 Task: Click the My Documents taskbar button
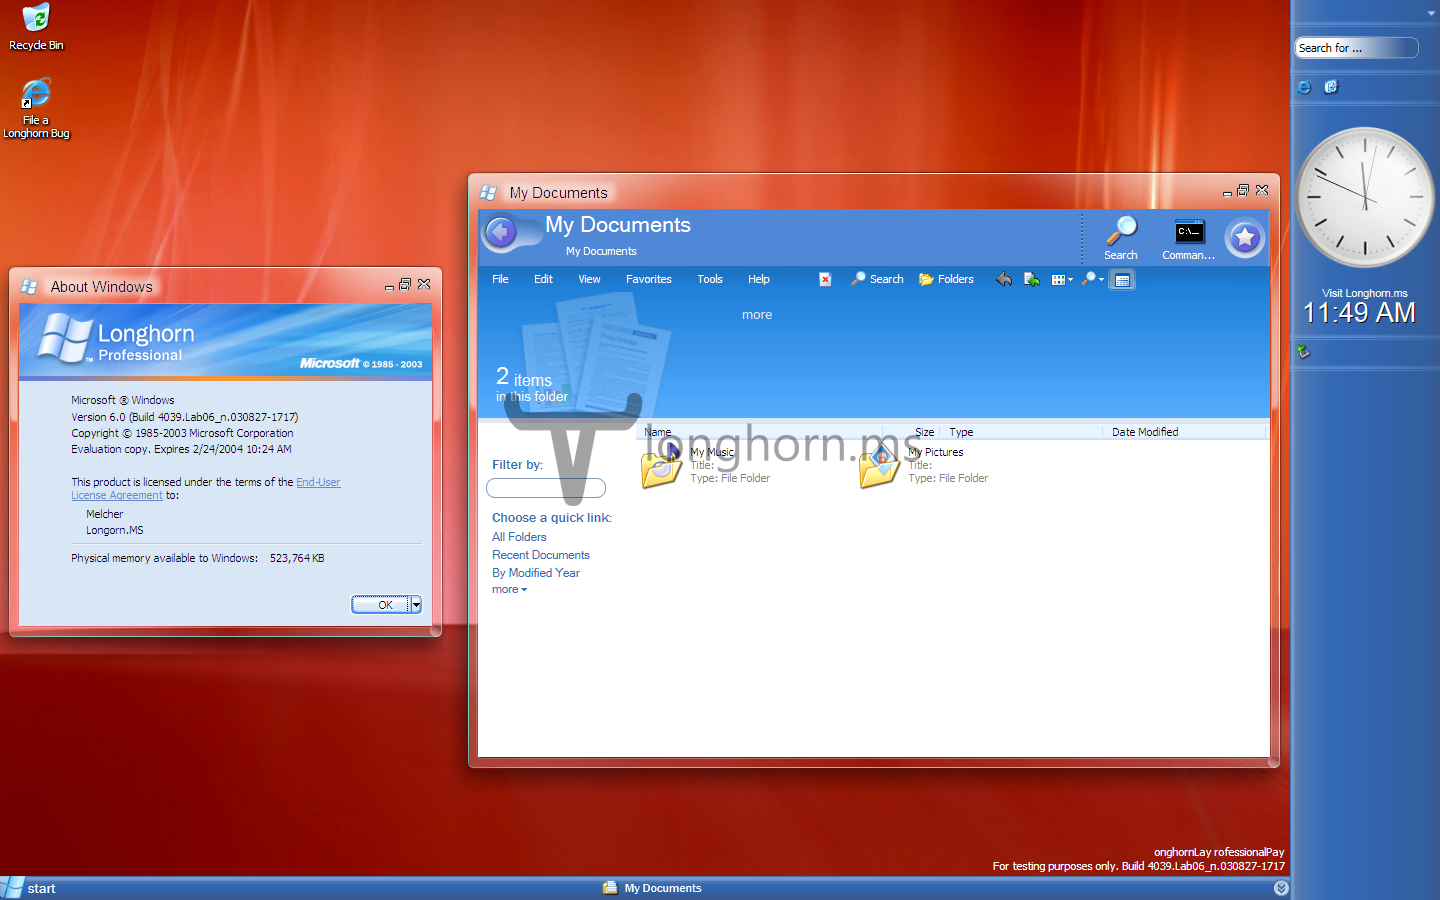[653, 888]
